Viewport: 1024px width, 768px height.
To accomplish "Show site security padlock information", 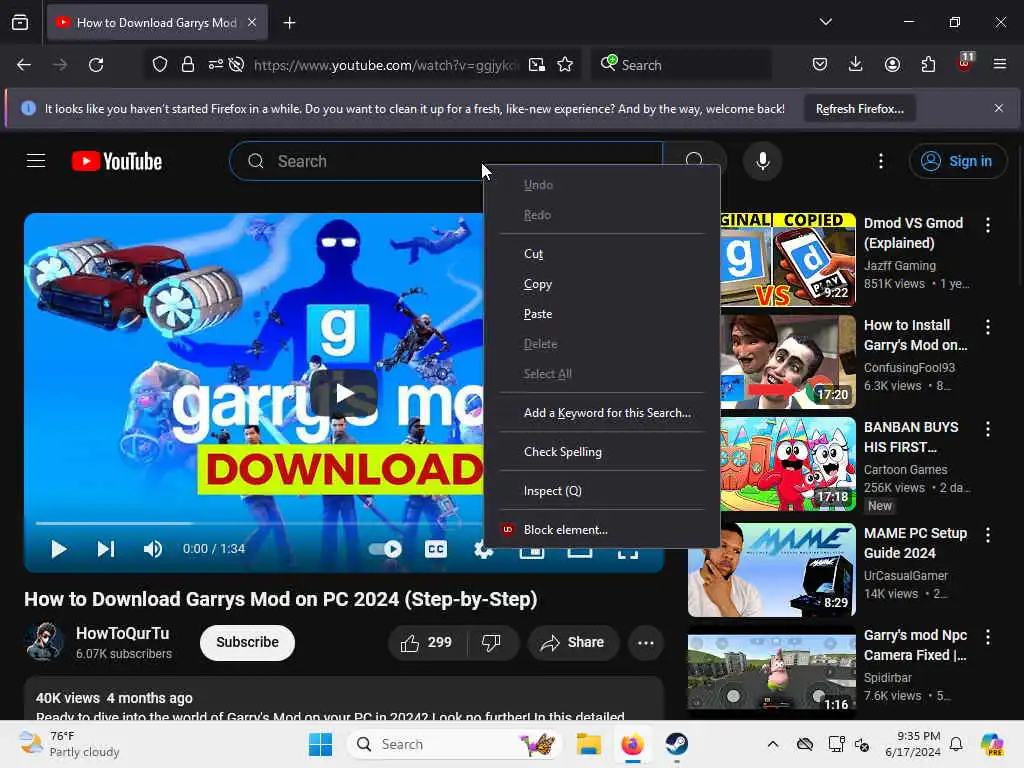I will tap(188, 65).
